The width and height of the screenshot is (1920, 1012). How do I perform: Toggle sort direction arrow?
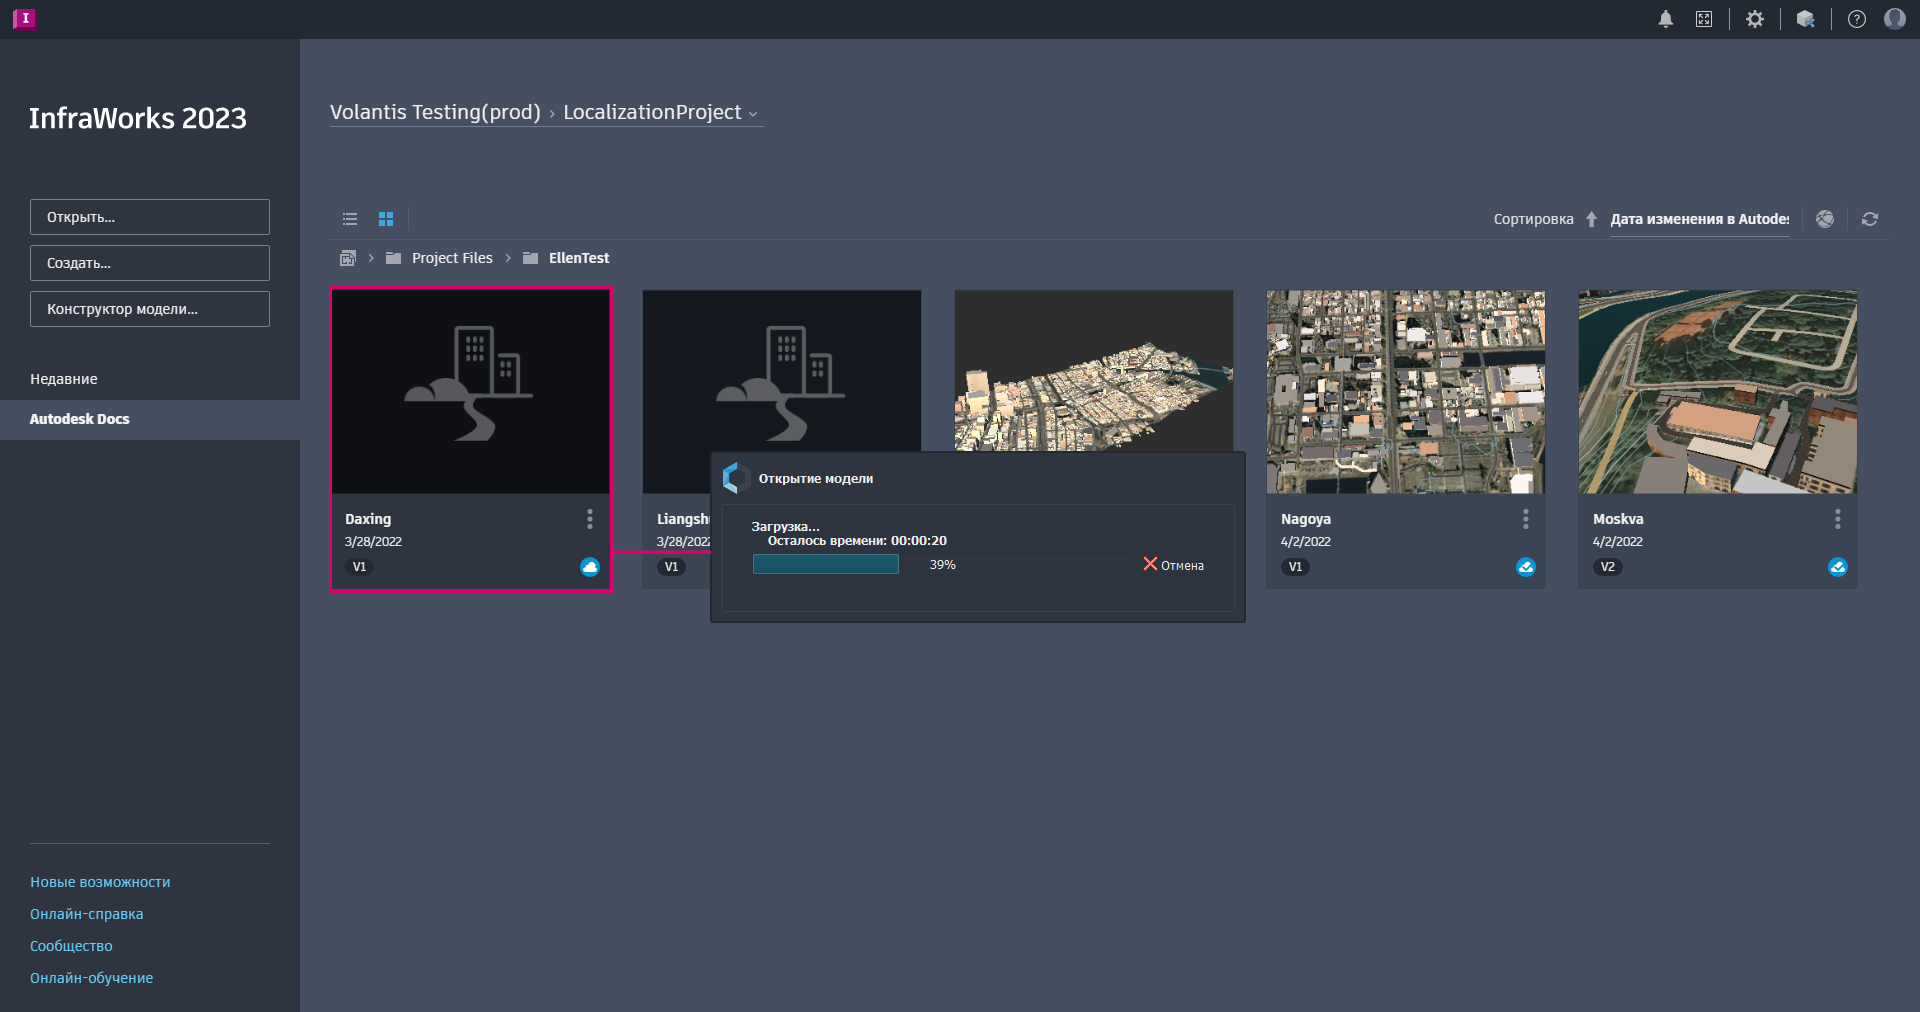pos(1591,219)
